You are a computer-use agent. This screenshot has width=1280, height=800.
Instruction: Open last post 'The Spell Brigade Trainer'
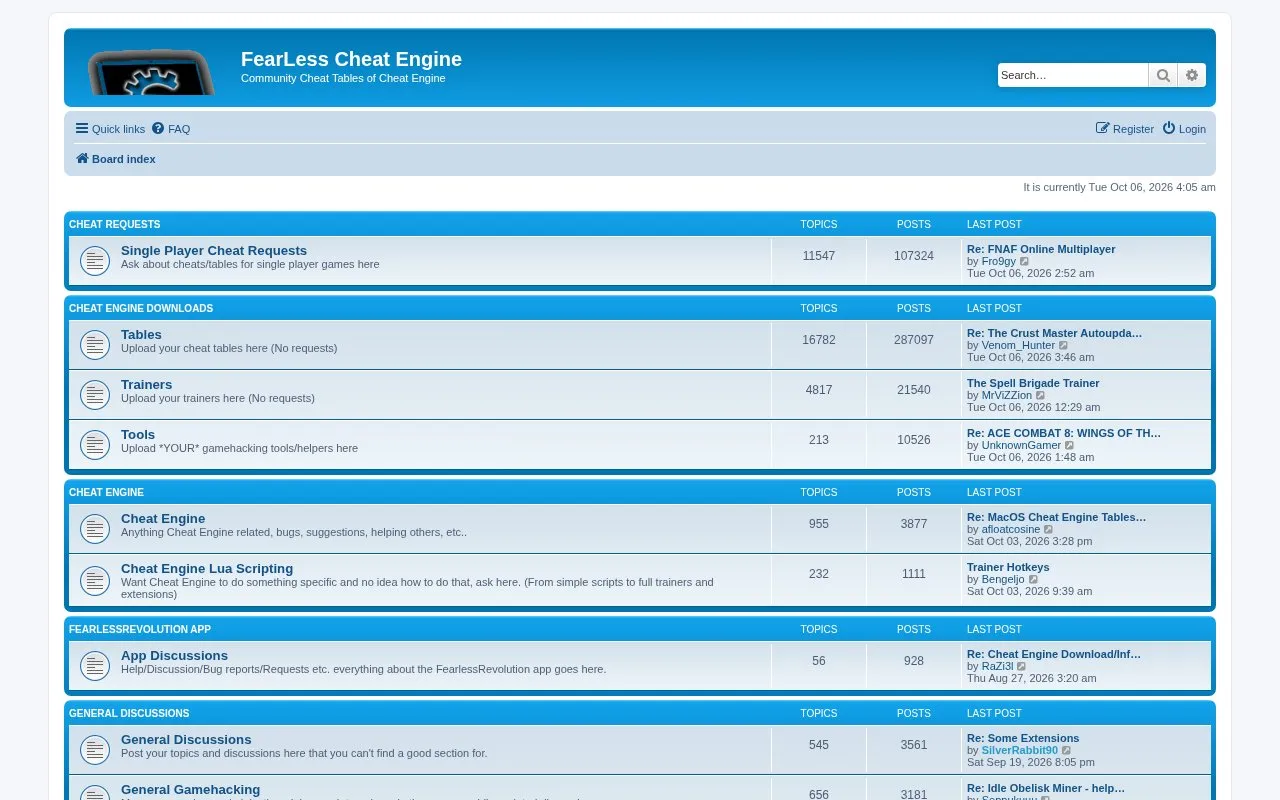coord(1033,383)
